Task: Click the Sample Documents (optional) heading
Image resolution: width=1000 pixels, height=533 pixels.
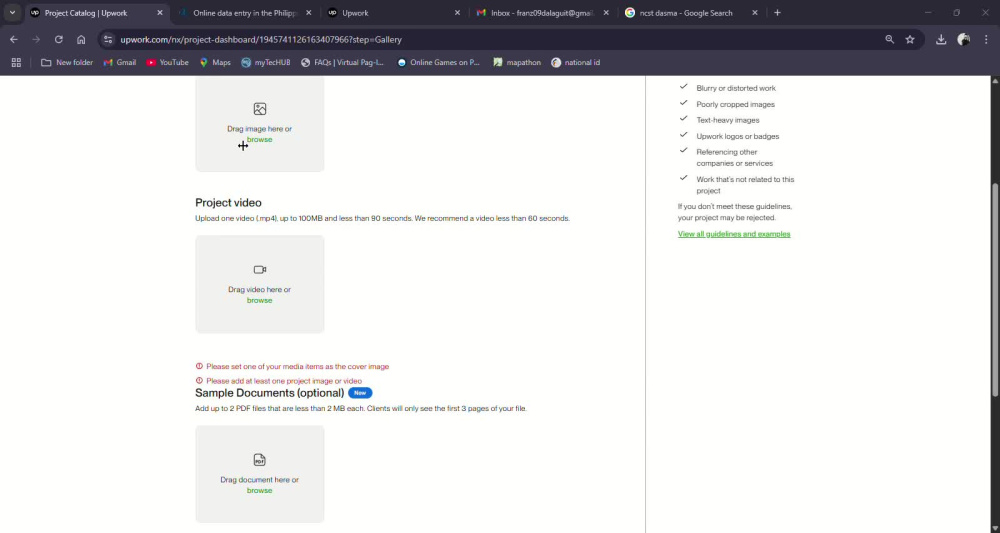Action: [x=270, y=393]
